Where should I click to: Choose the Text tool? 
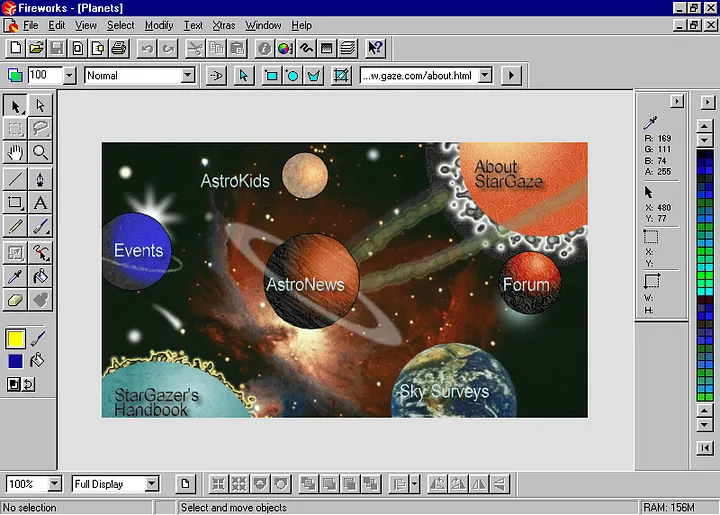(41, 203)
